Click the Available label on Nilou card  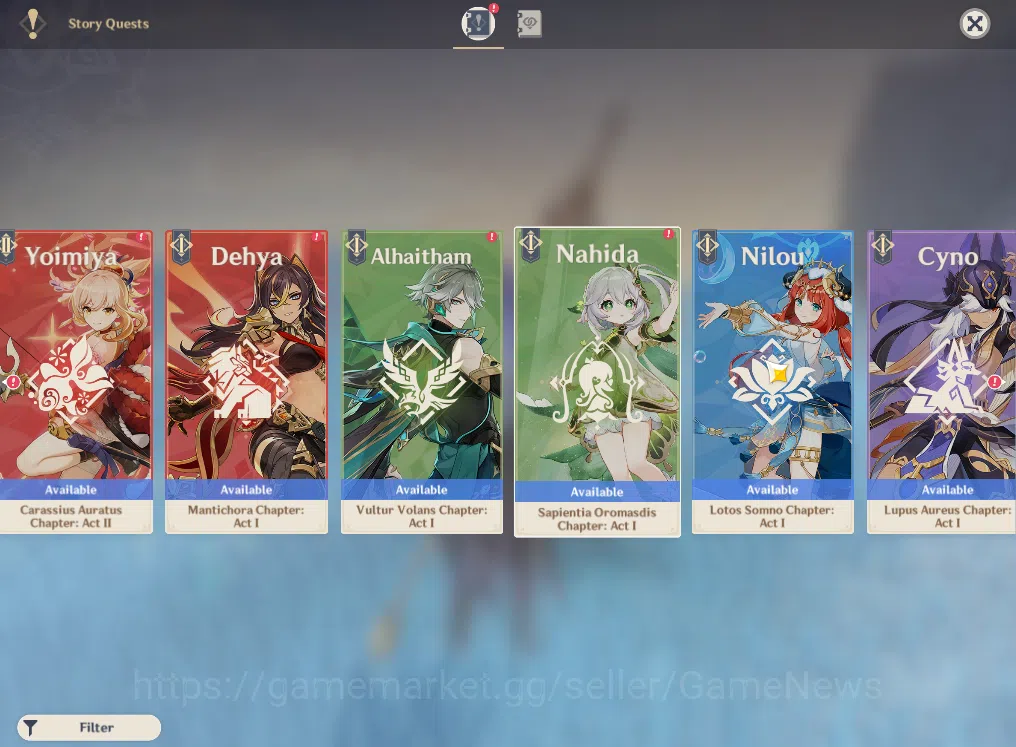(x=772, y=490)
